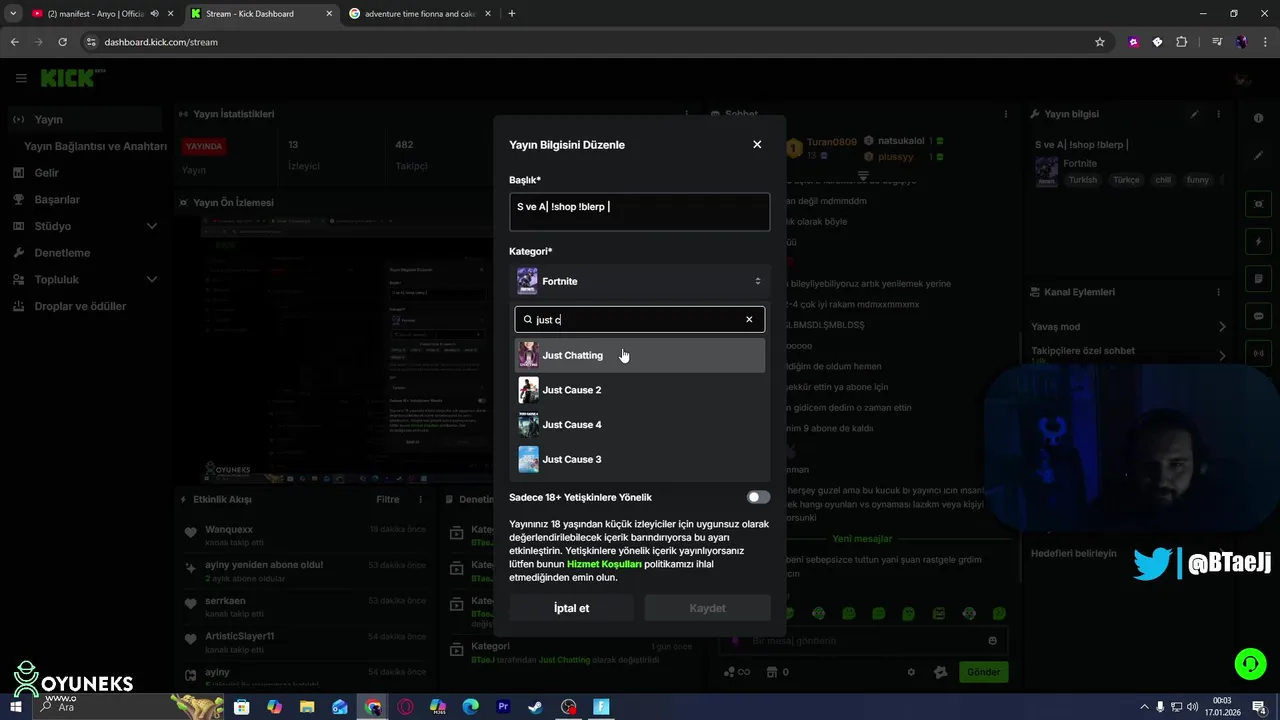
Task: Open the browser extensions puzzle icon
Action: [1181, 42]
